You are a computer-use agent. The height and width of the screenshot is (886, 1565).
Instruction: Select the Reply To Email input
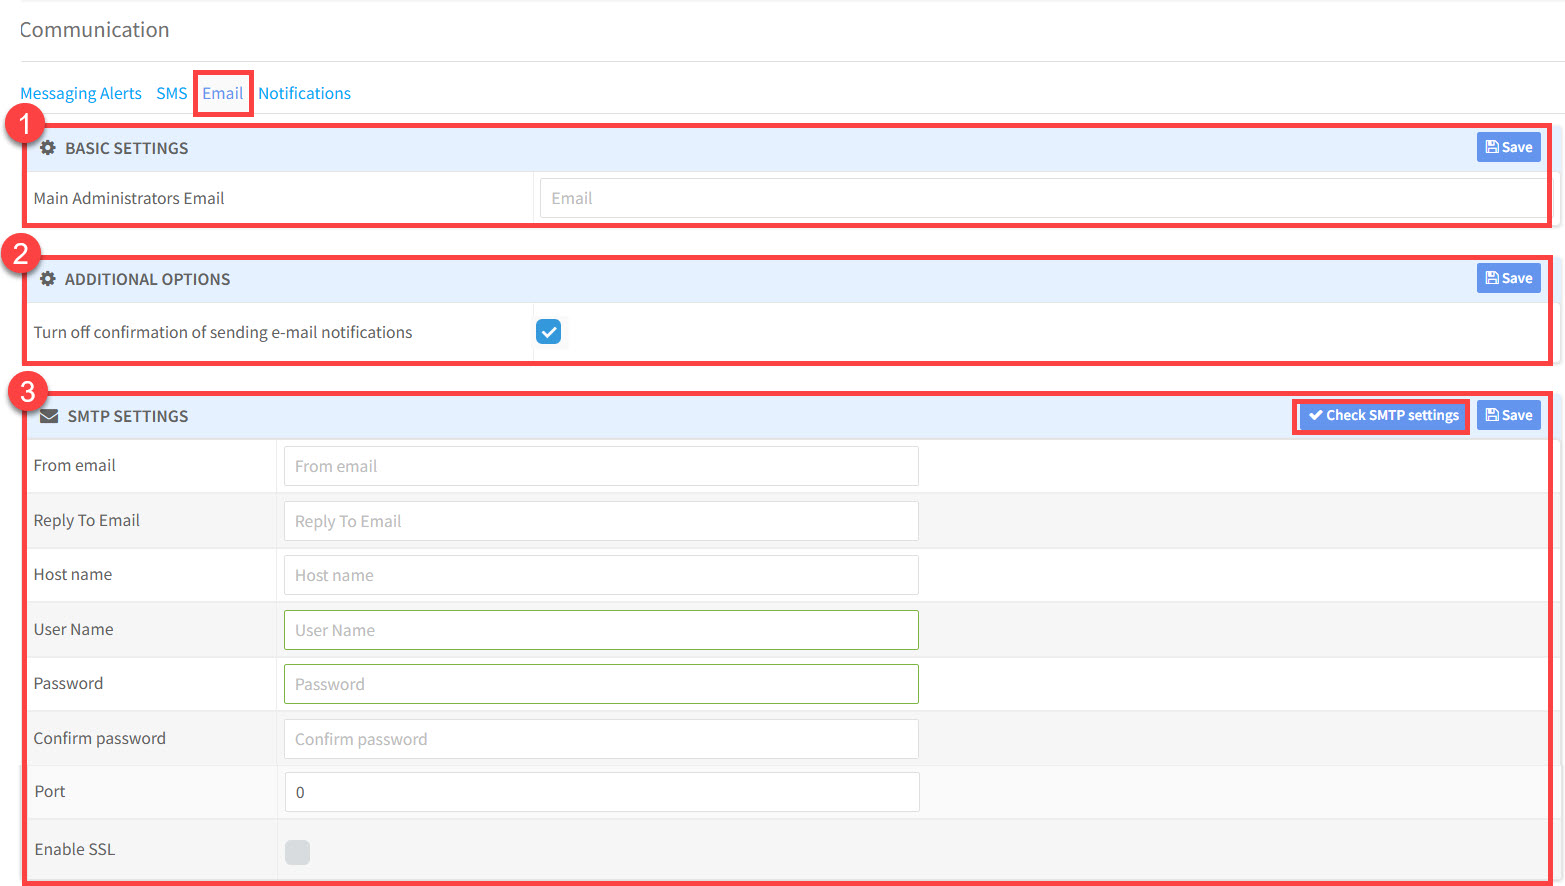click(x=600, y=521)
